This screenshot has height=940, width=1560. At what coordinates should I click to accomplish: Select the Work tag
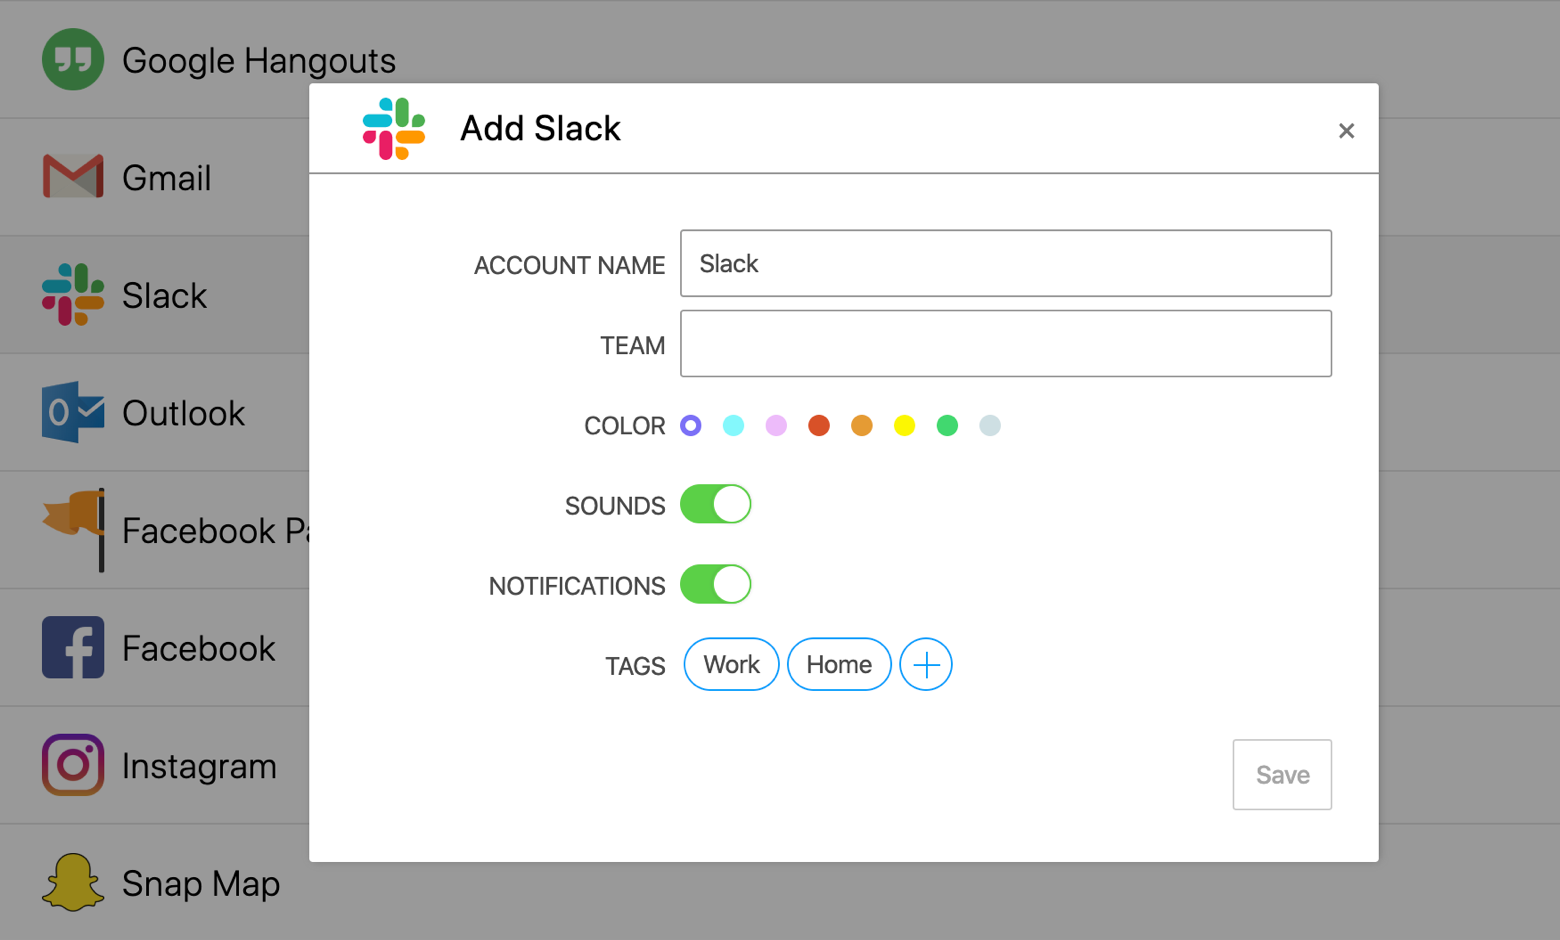click(732, 664)
